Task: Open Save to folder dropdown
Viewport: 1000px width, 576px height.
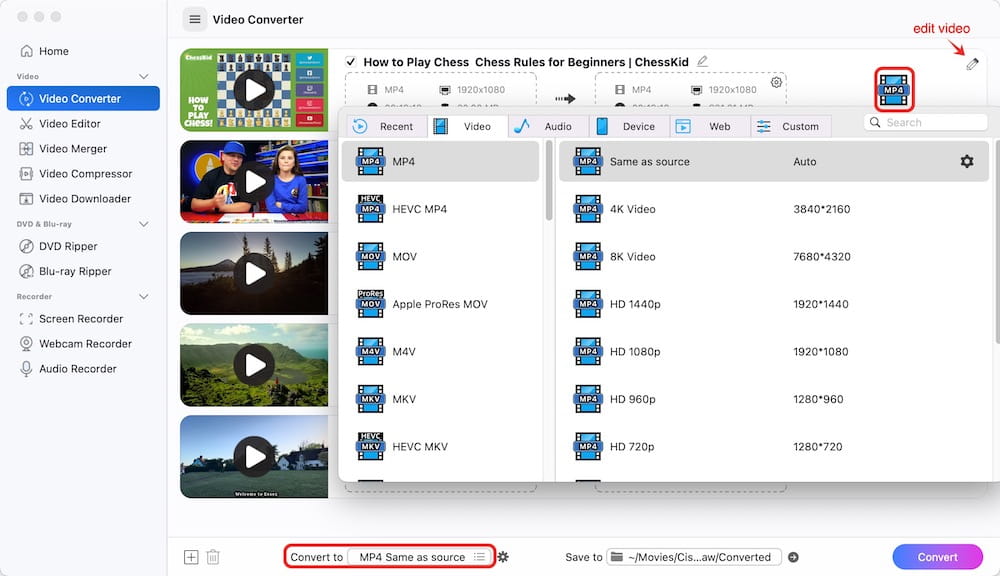Action: (x=694, y=557)
